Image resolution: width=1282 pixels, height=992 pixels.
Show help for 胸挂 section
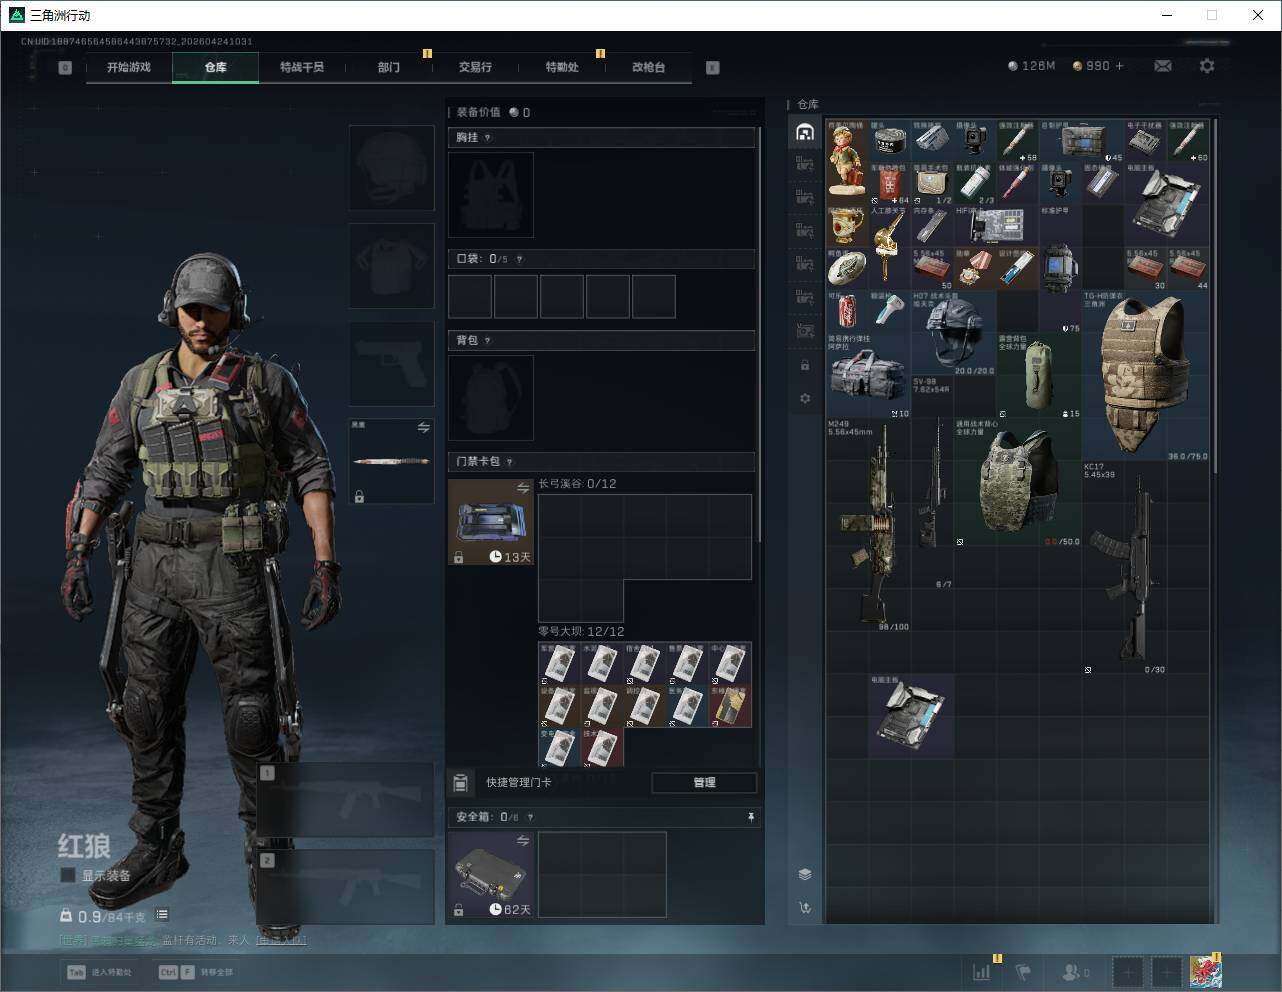[488, 138]
